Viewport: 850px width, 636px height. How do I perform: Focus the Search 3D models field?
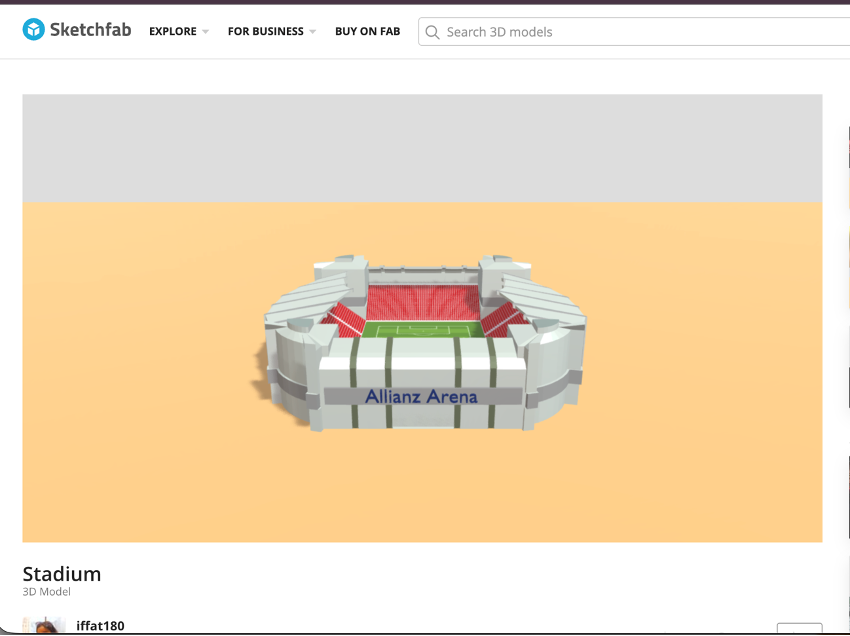(x=634, y=32)
